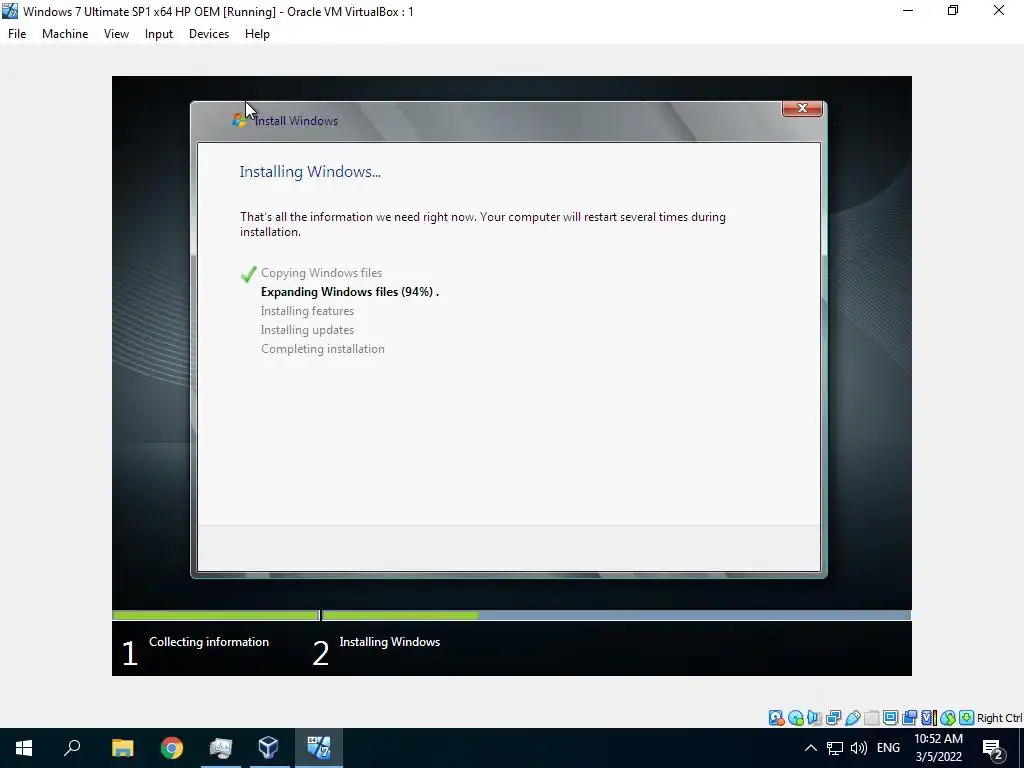Image resolution: width=1024 pixels, height=768 pixels.
Task: Click the Right Ctrl host key label
Action: [999, 718]
